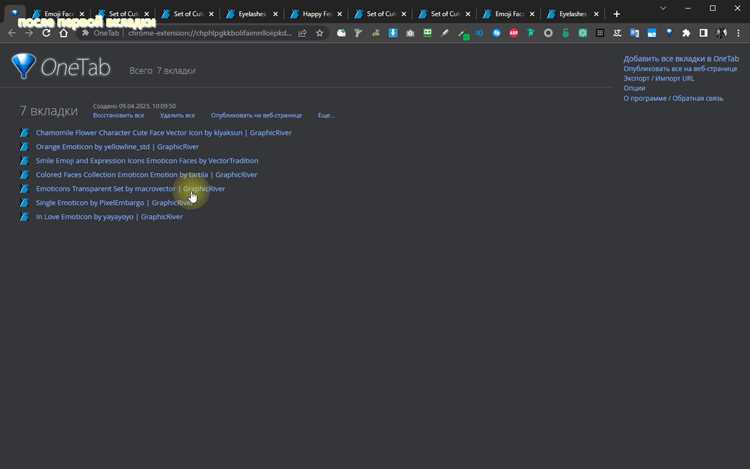750x469 pixels.
Task: Open a new browser tab
Action: click(617, 14)
